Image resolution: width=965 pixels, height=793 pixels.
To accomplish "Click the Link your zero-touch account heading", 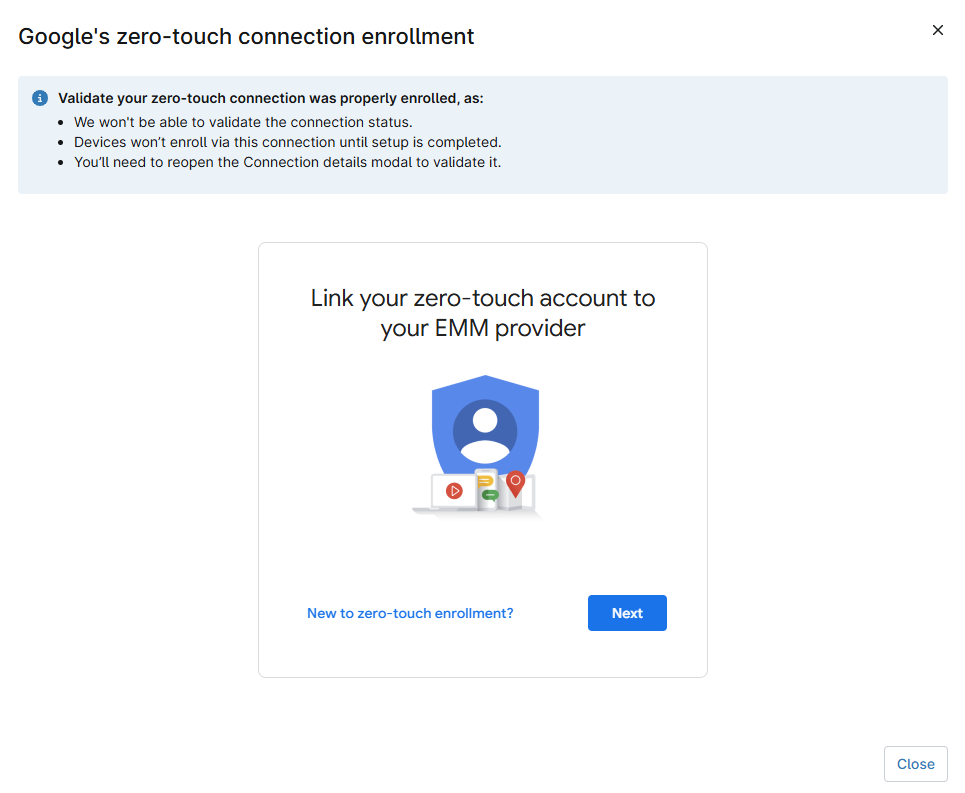I will click(482, 312).
